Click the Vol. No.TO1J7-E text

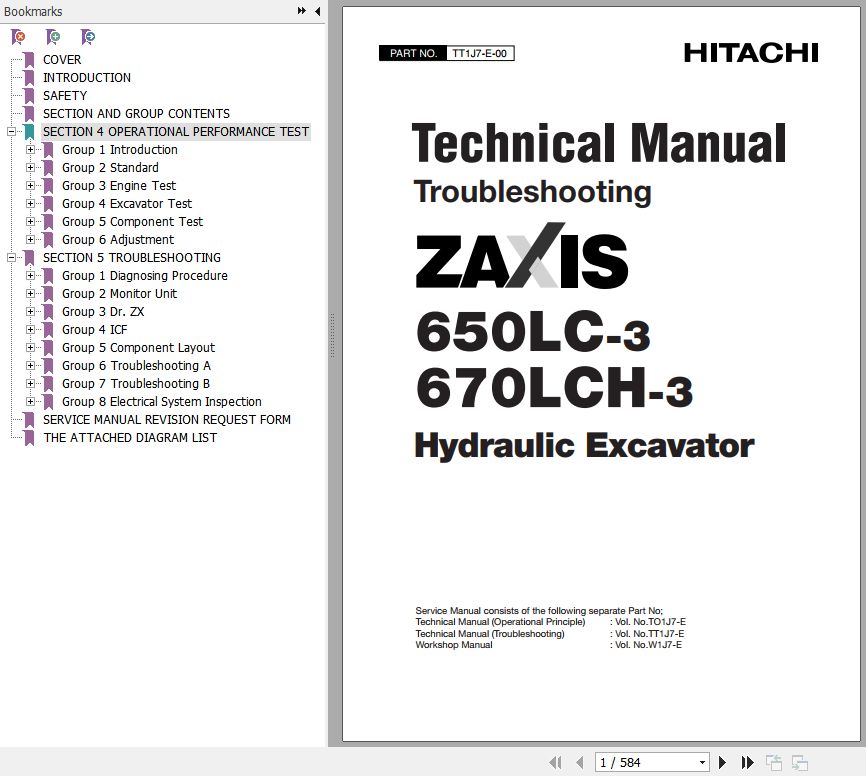coord(651,622)
